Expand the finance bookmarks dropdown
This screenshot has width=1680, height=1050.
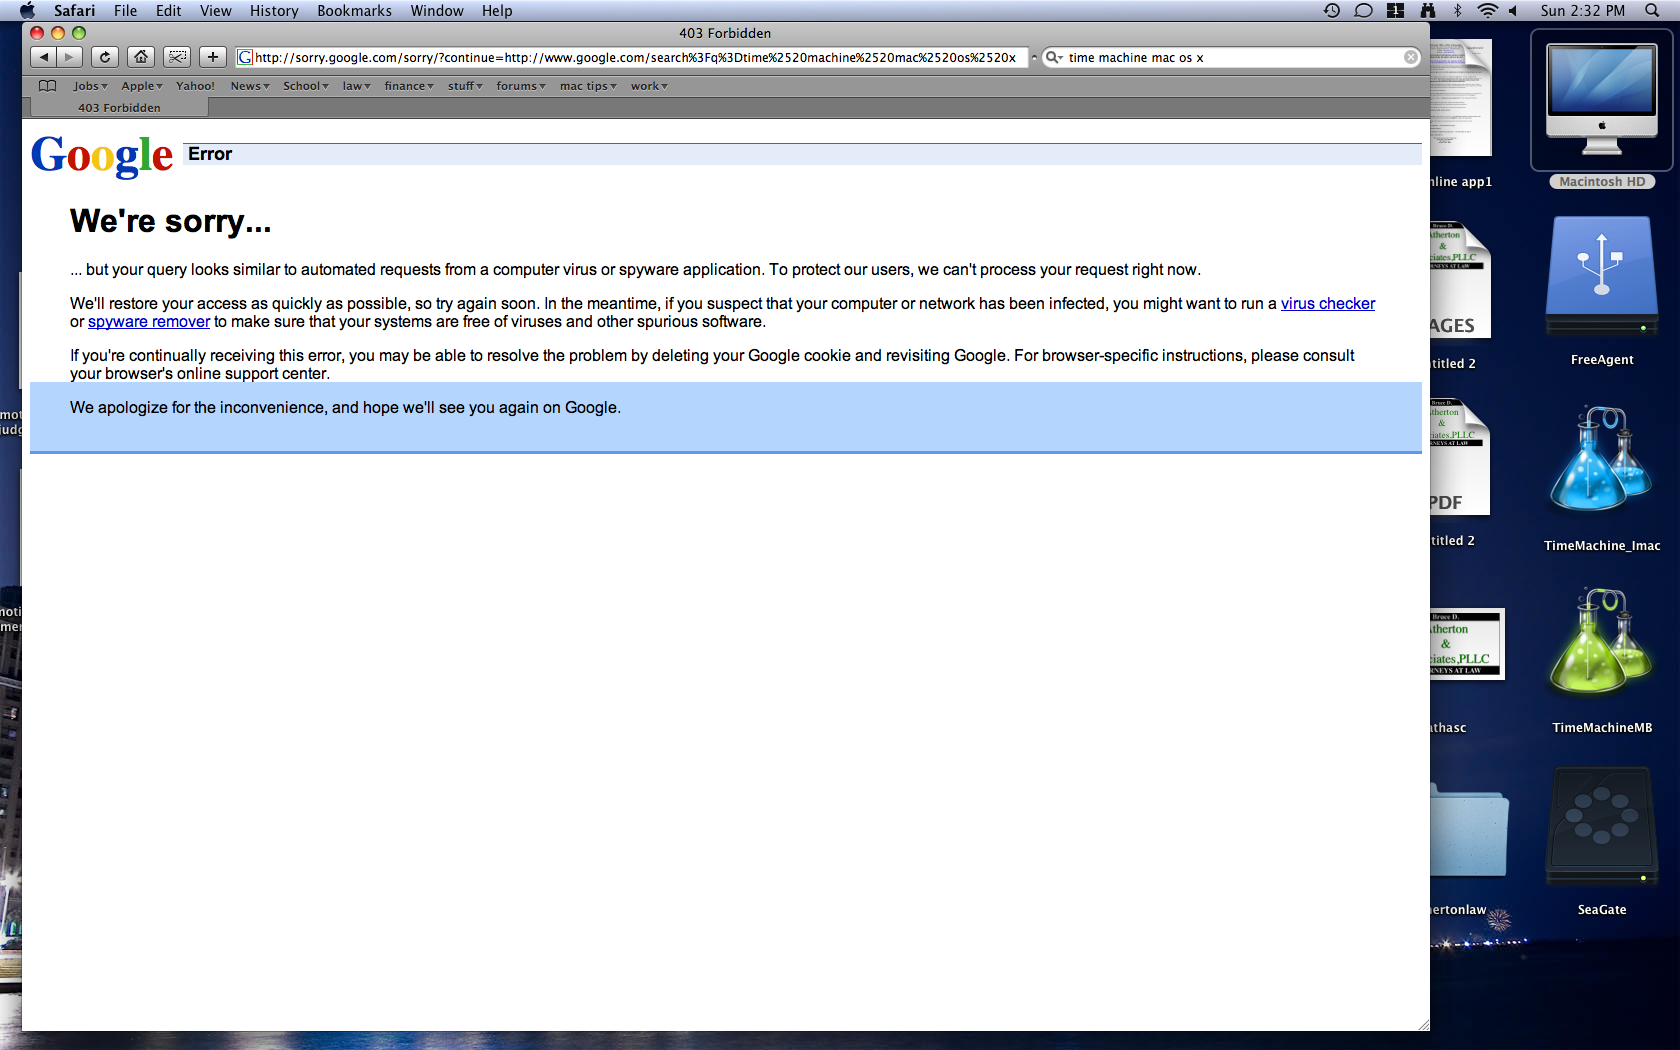(409, 86)
